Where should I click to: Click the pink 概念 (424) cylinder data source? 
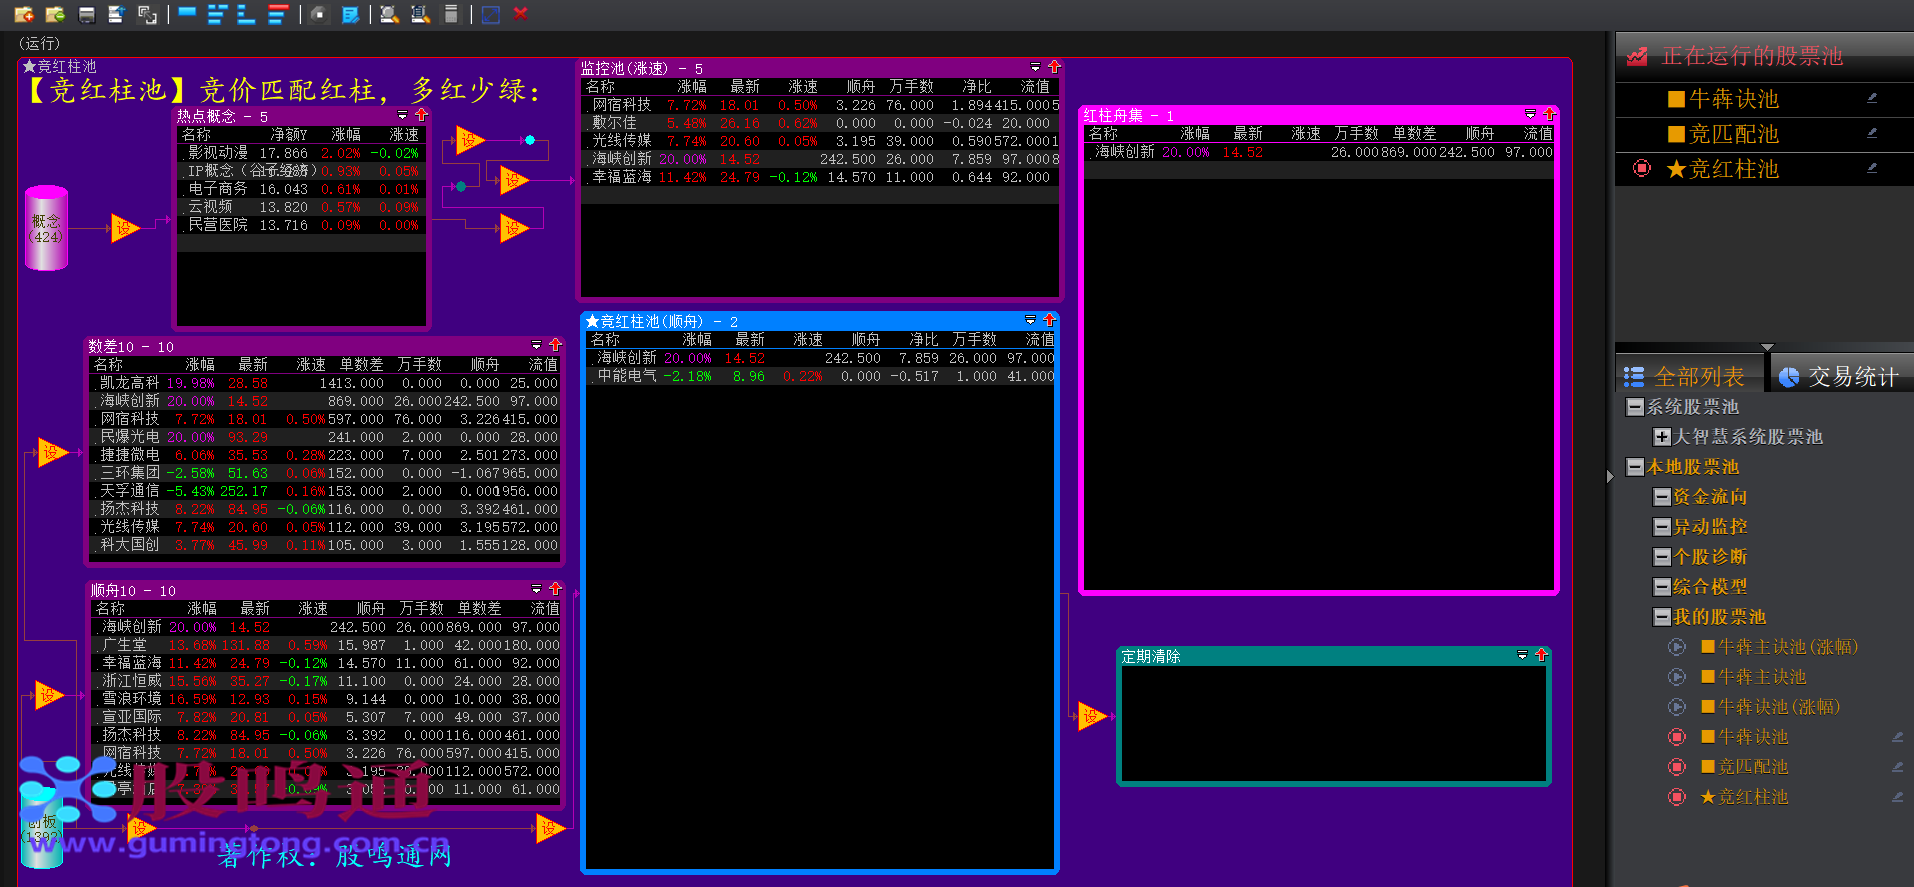point(46,229)
